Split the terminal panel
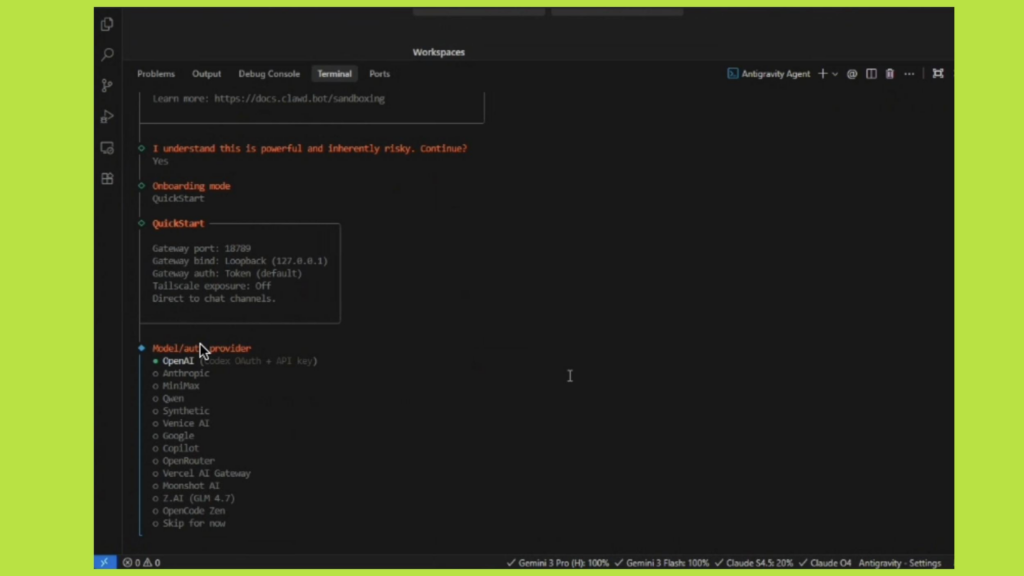The height and width of the screenshot is (576, 1024). tap(871, 74)
